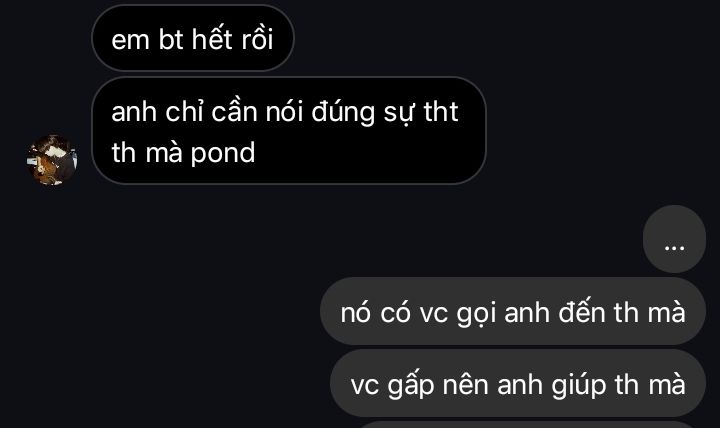Viewport: 720px width, 428px height.
Task: Tap the "nó có vc gọi anh đến" message
Action: coord(512,311)
